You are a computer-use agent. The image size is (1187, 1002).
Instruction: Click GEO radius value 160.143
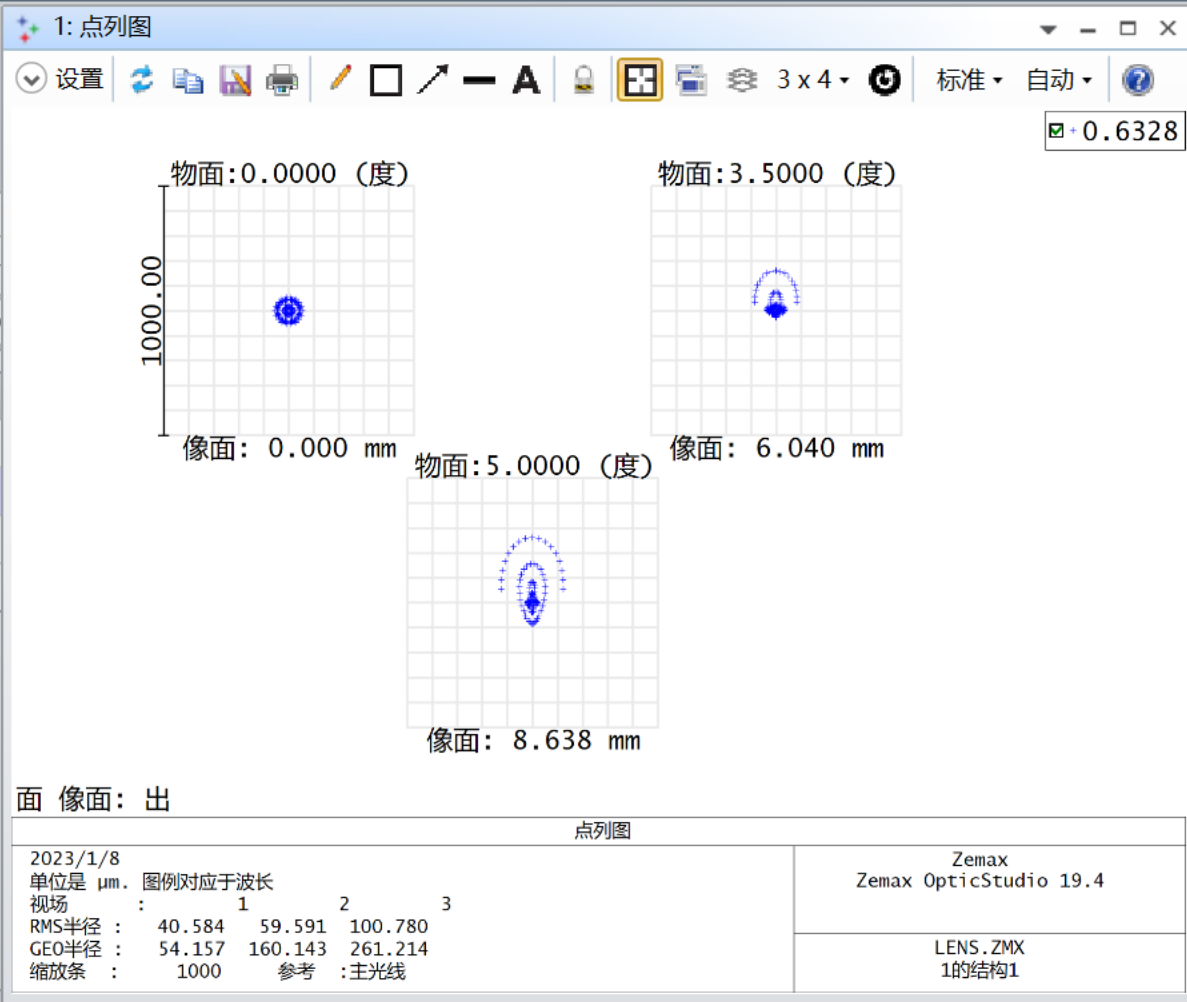[288, 949]
